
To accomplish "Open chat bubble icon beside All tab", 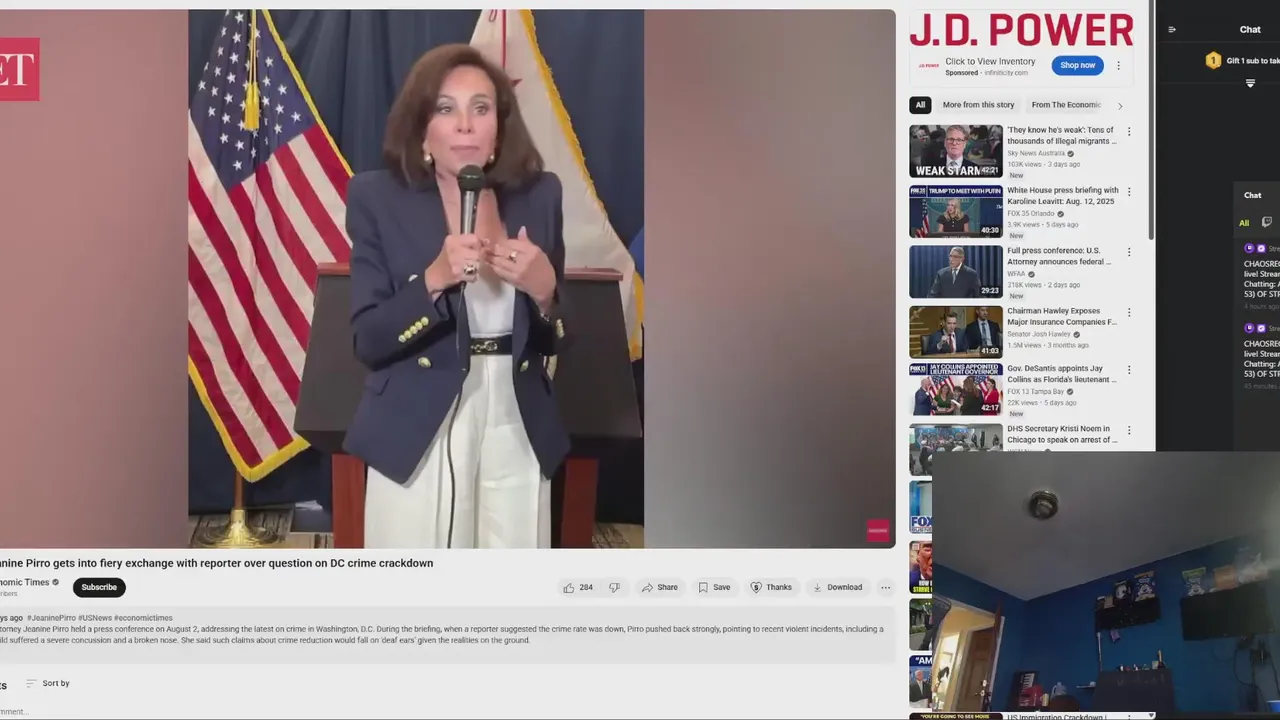I will (1267, 222).
